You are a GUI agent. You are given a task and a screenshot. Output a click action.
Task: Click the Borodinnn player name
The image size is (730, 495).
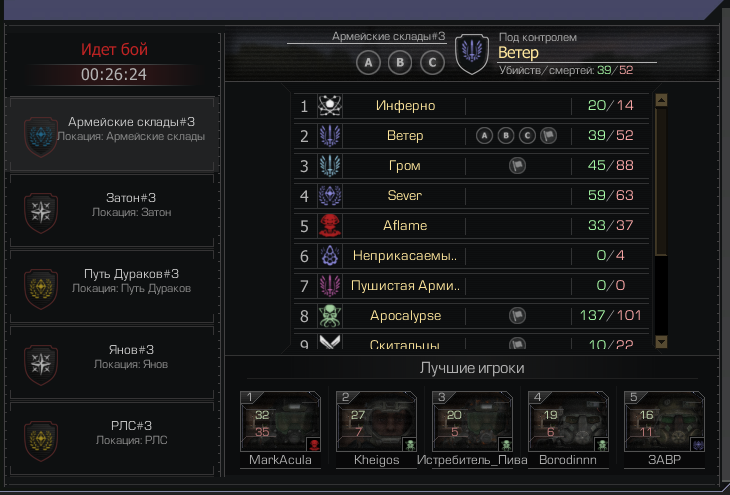tap(568, 460)
